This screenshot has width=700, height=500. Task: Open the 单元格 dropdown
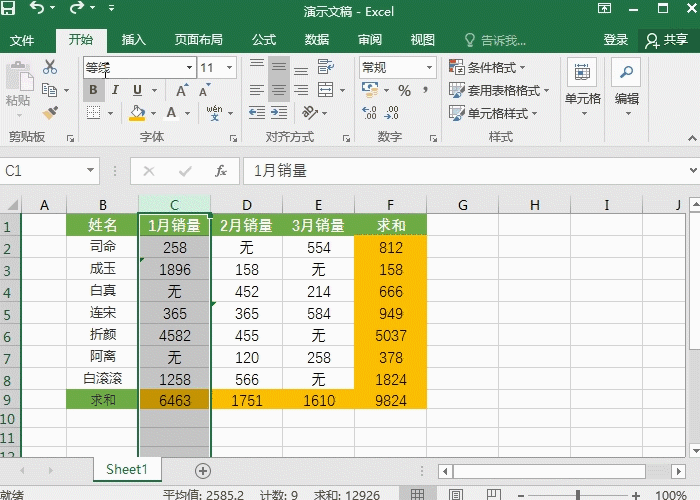[x=583, y=87]
